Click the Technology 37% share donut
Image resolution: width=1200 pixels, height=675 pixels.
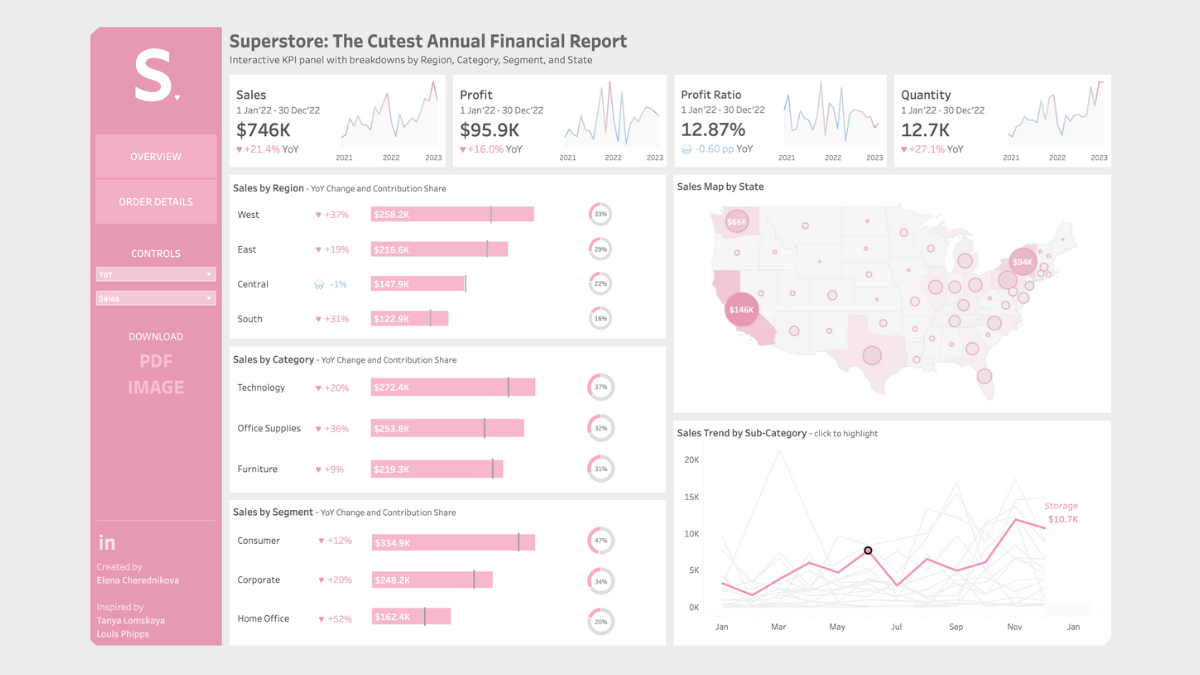pyautogui.click(x=600, y=387)
